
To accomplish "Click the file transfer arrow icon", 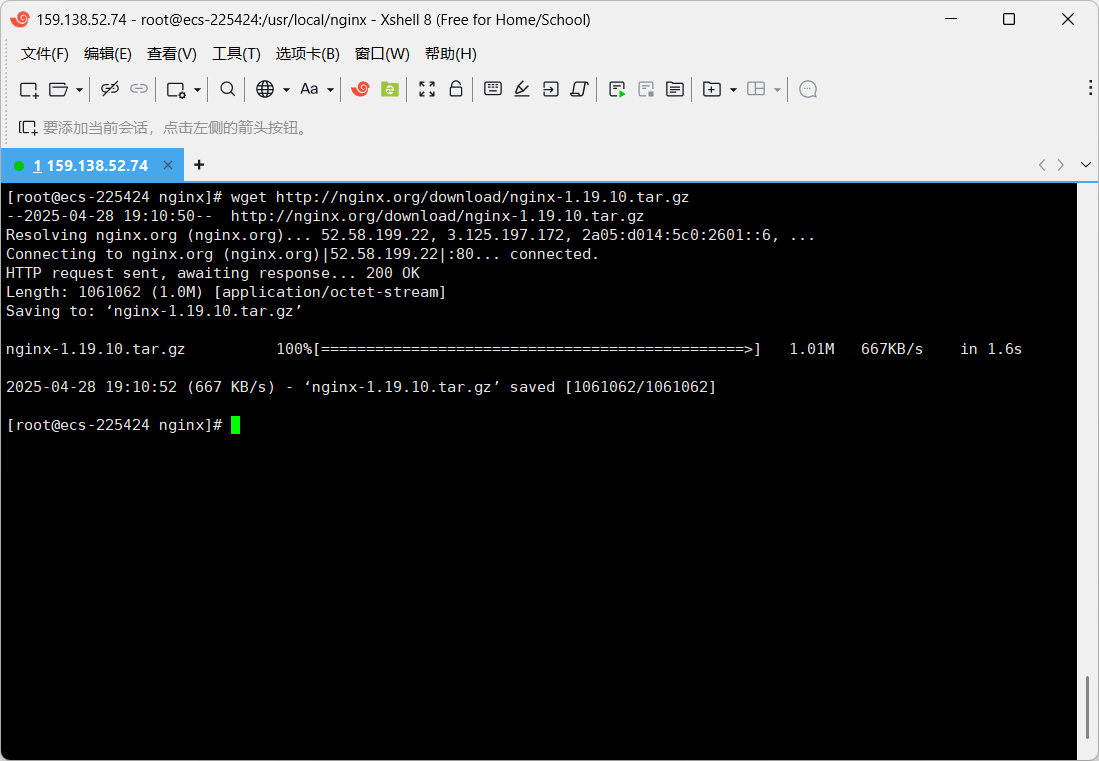I will coord(551,89).
